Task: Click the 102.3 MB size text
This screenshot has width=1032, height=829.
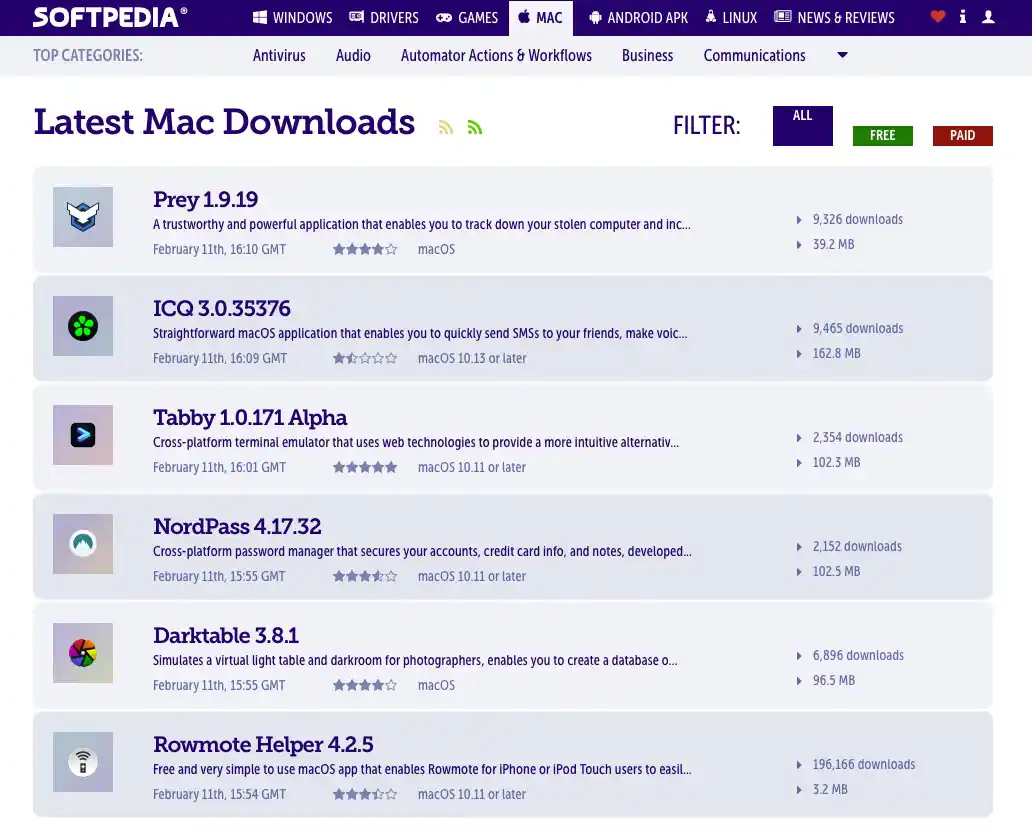Action: (x=837, y=463)
